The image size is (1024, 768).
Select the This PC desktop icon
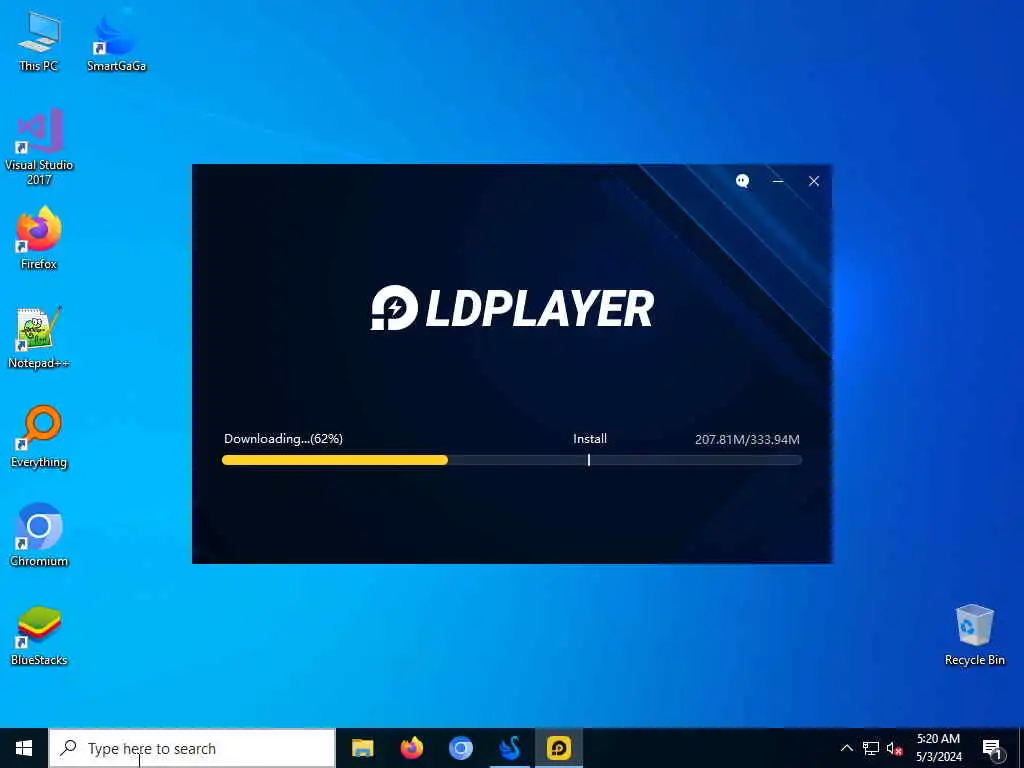point(39,41)
